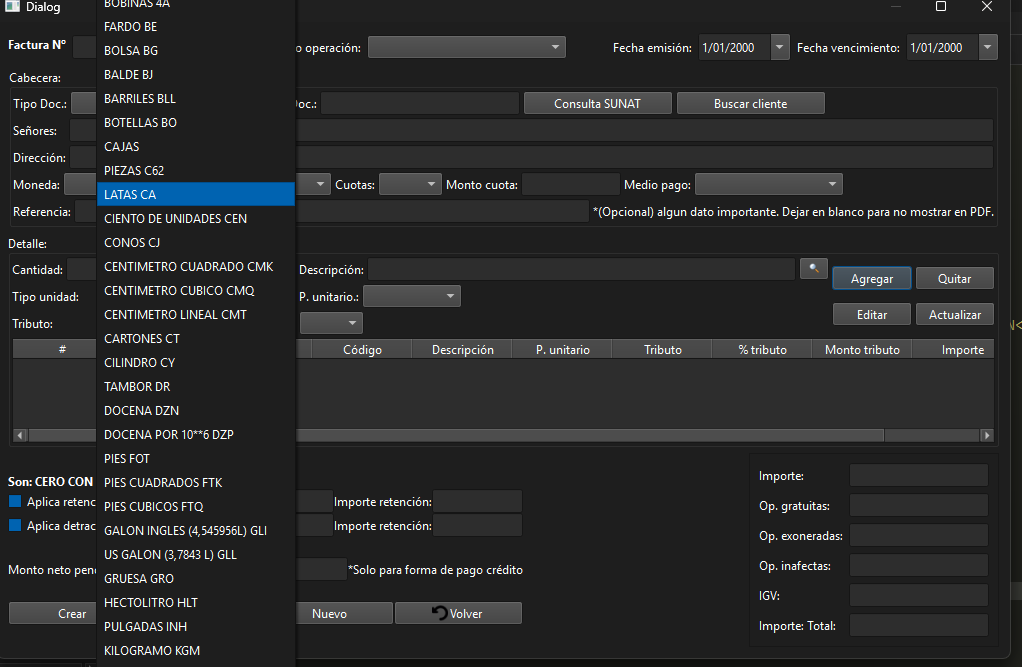The image size is (1022, 667).
Task: Click the Descripción text input field
Action: click(580, 270)
